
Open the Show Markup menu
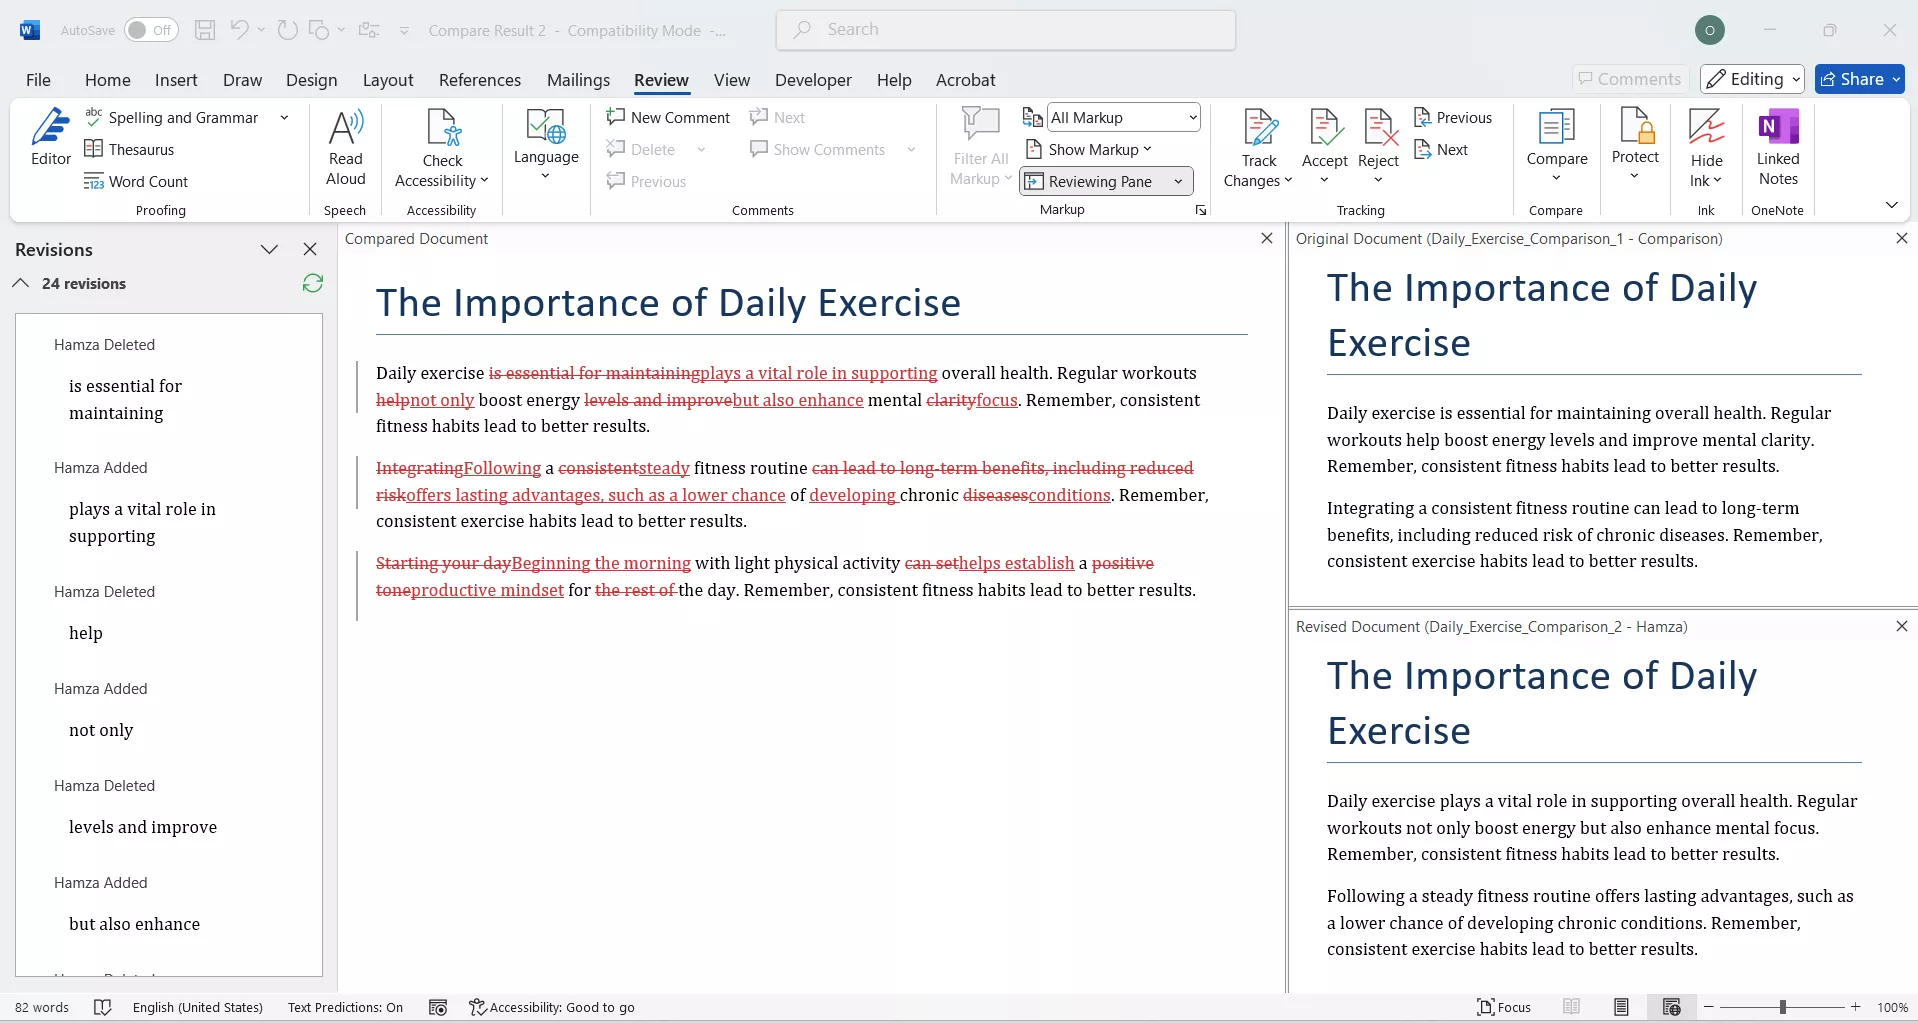click(x=1089, y=149)
